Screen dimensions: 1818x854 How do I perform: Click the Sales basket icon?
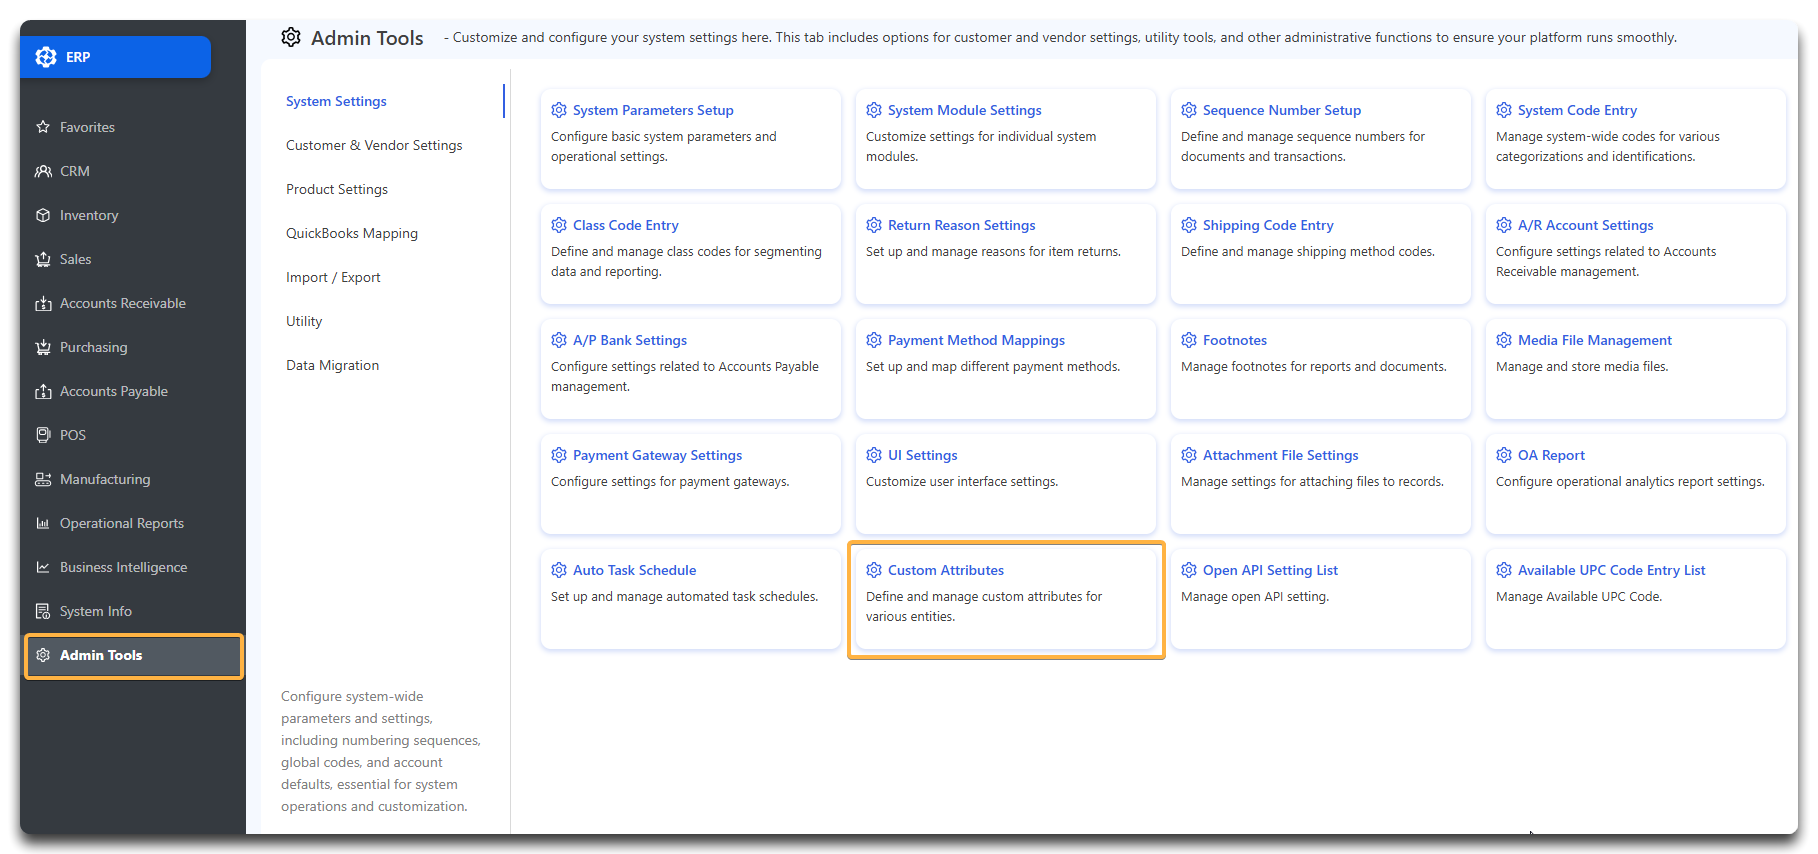(x=43, y=259)
